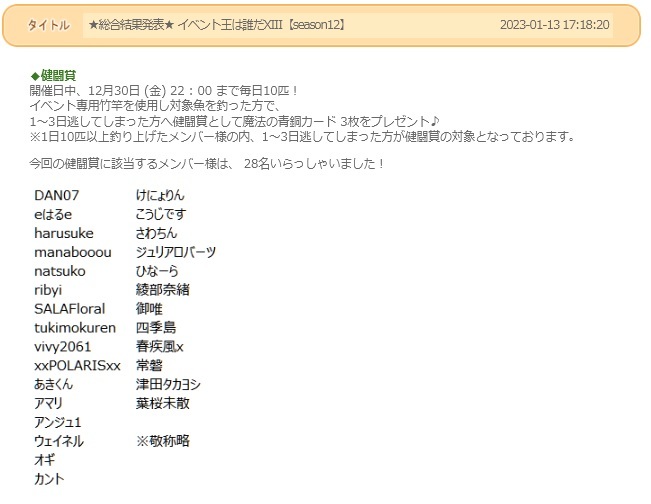Click the timestamp 2023-01-13 17:18:20

[554, 25]
